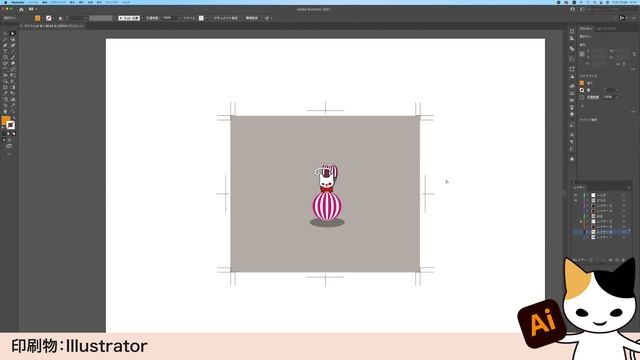Screen dimensions: 640x360
Task: Click the orange fill swatch in the toolbar
Action: tap(6, 120)
